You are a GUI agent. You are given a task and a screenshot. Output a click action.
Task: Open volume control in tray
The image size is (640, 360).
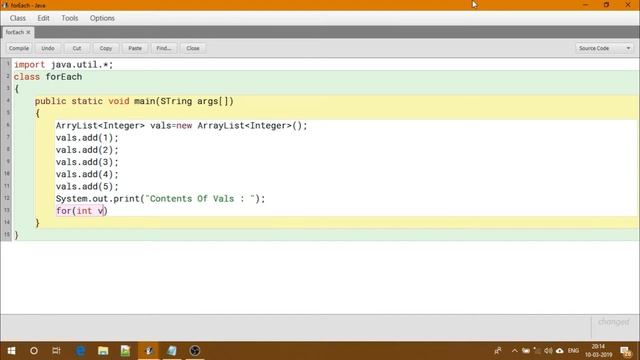548,351
